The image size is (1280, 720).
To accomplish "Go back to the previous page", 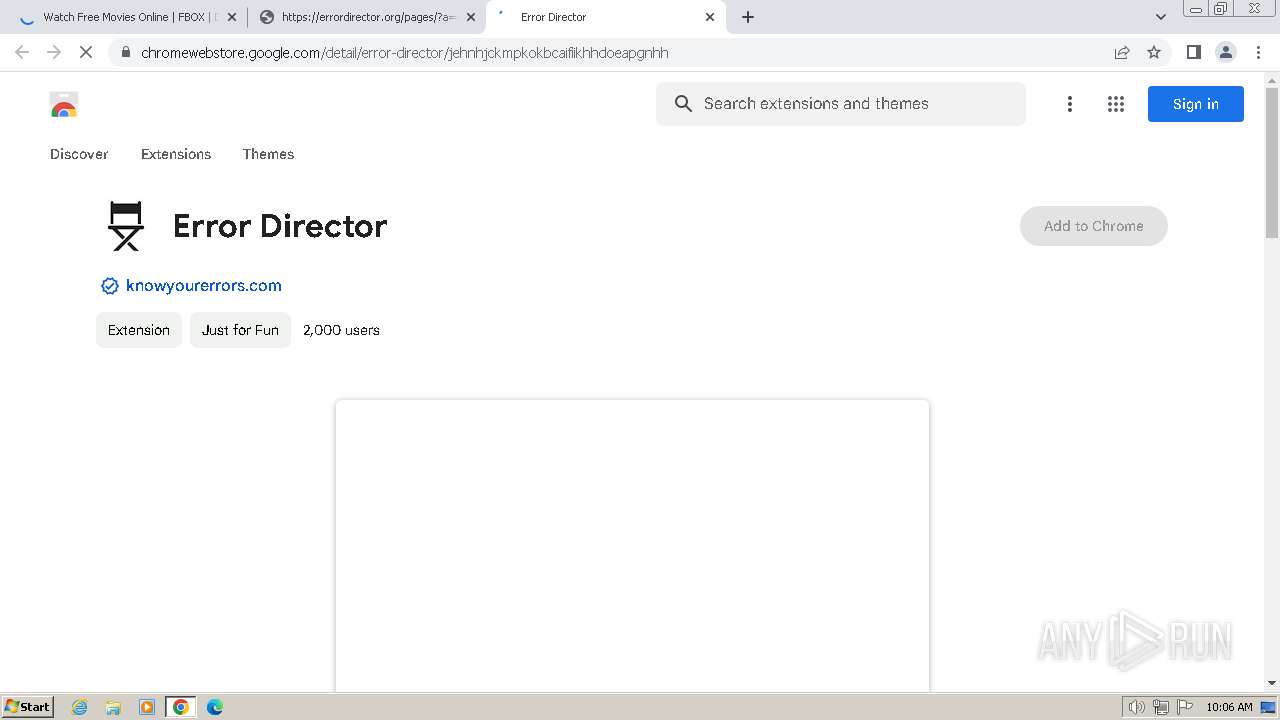I will pyautogui.click(x=22, y=52).
